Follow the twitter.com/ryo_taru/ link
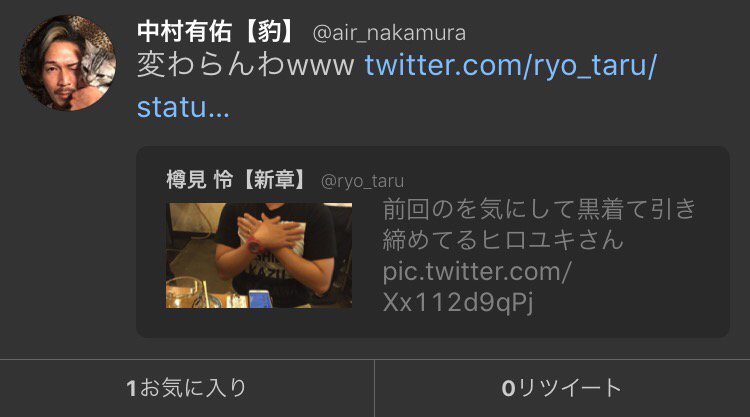 click(511, 65)
